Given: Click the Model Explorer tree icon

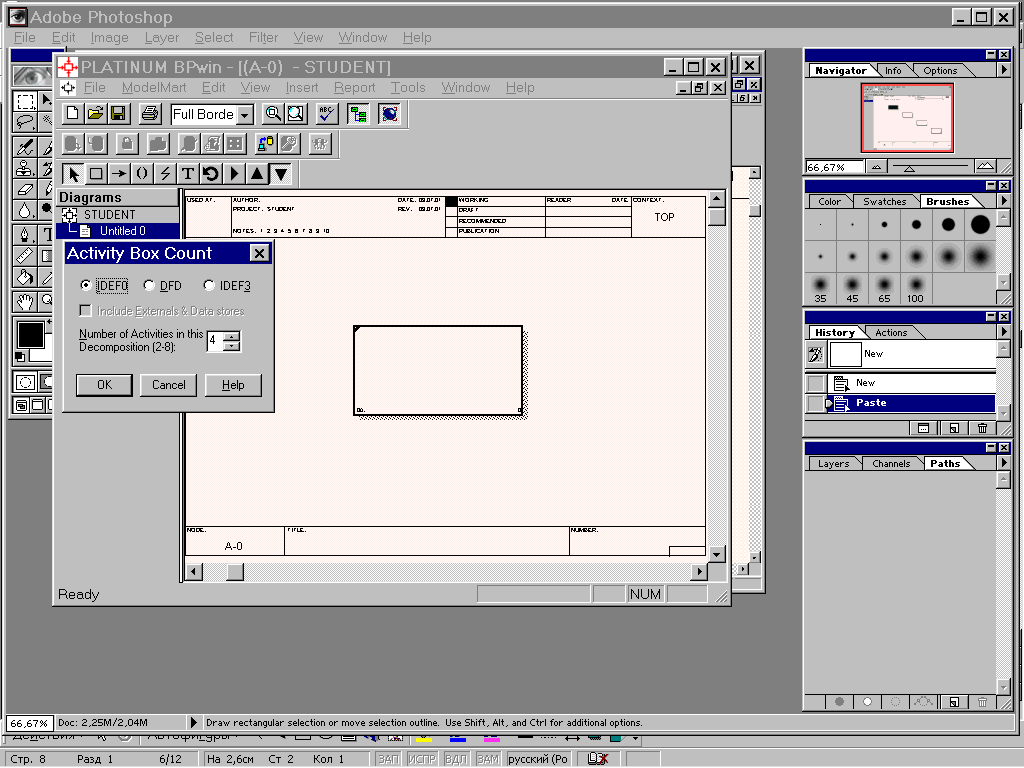Looking at the screenshot, I should click(358, 114).
